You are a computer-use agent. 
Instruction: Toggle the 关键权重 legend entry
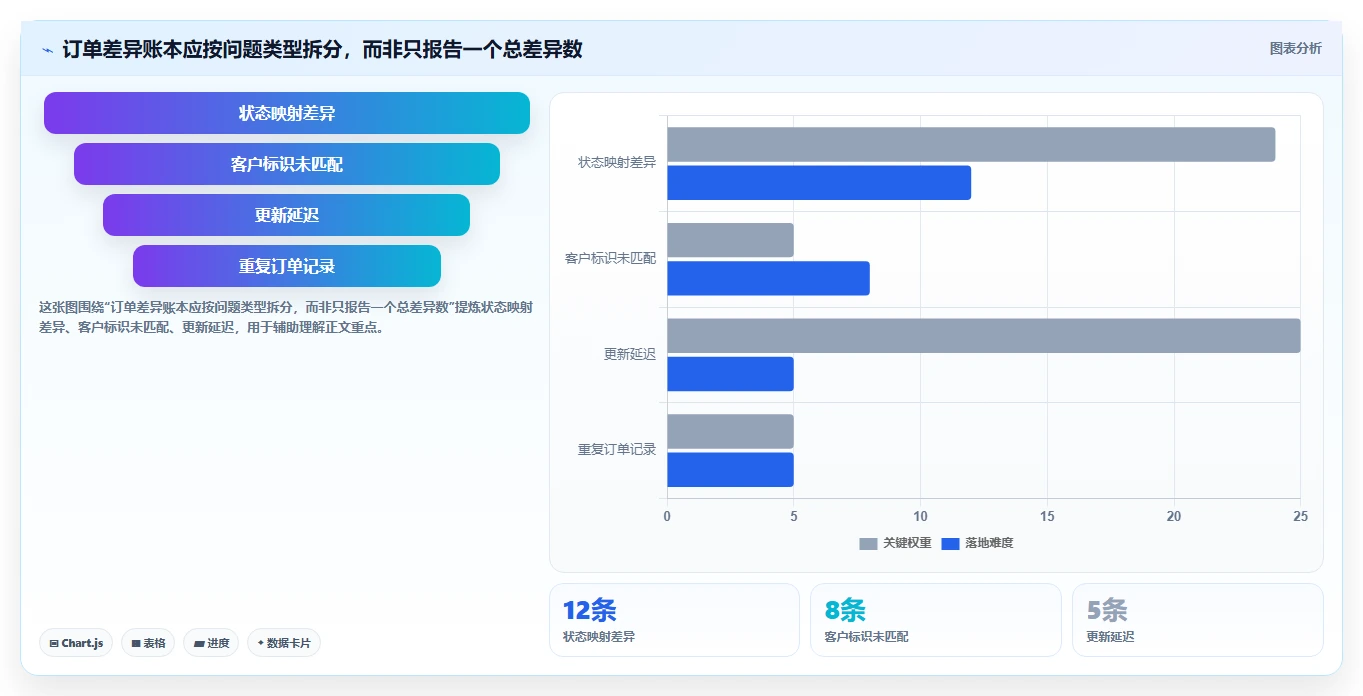click(x=895, y=543)
